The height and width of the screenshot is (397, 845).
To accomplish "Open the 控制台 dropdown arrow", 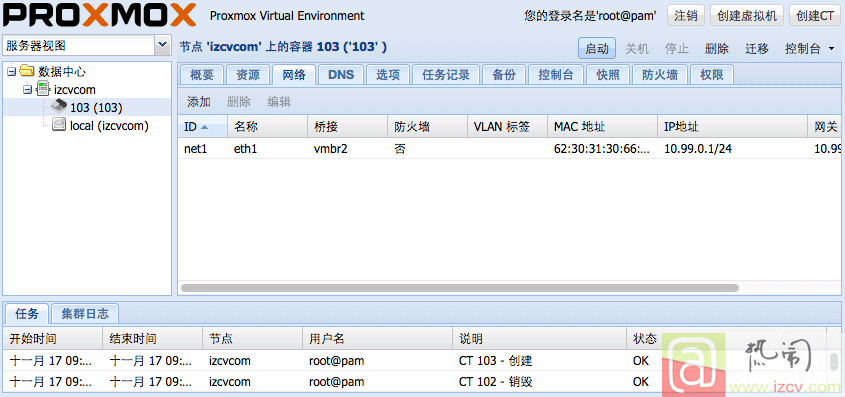I will 832,49.
